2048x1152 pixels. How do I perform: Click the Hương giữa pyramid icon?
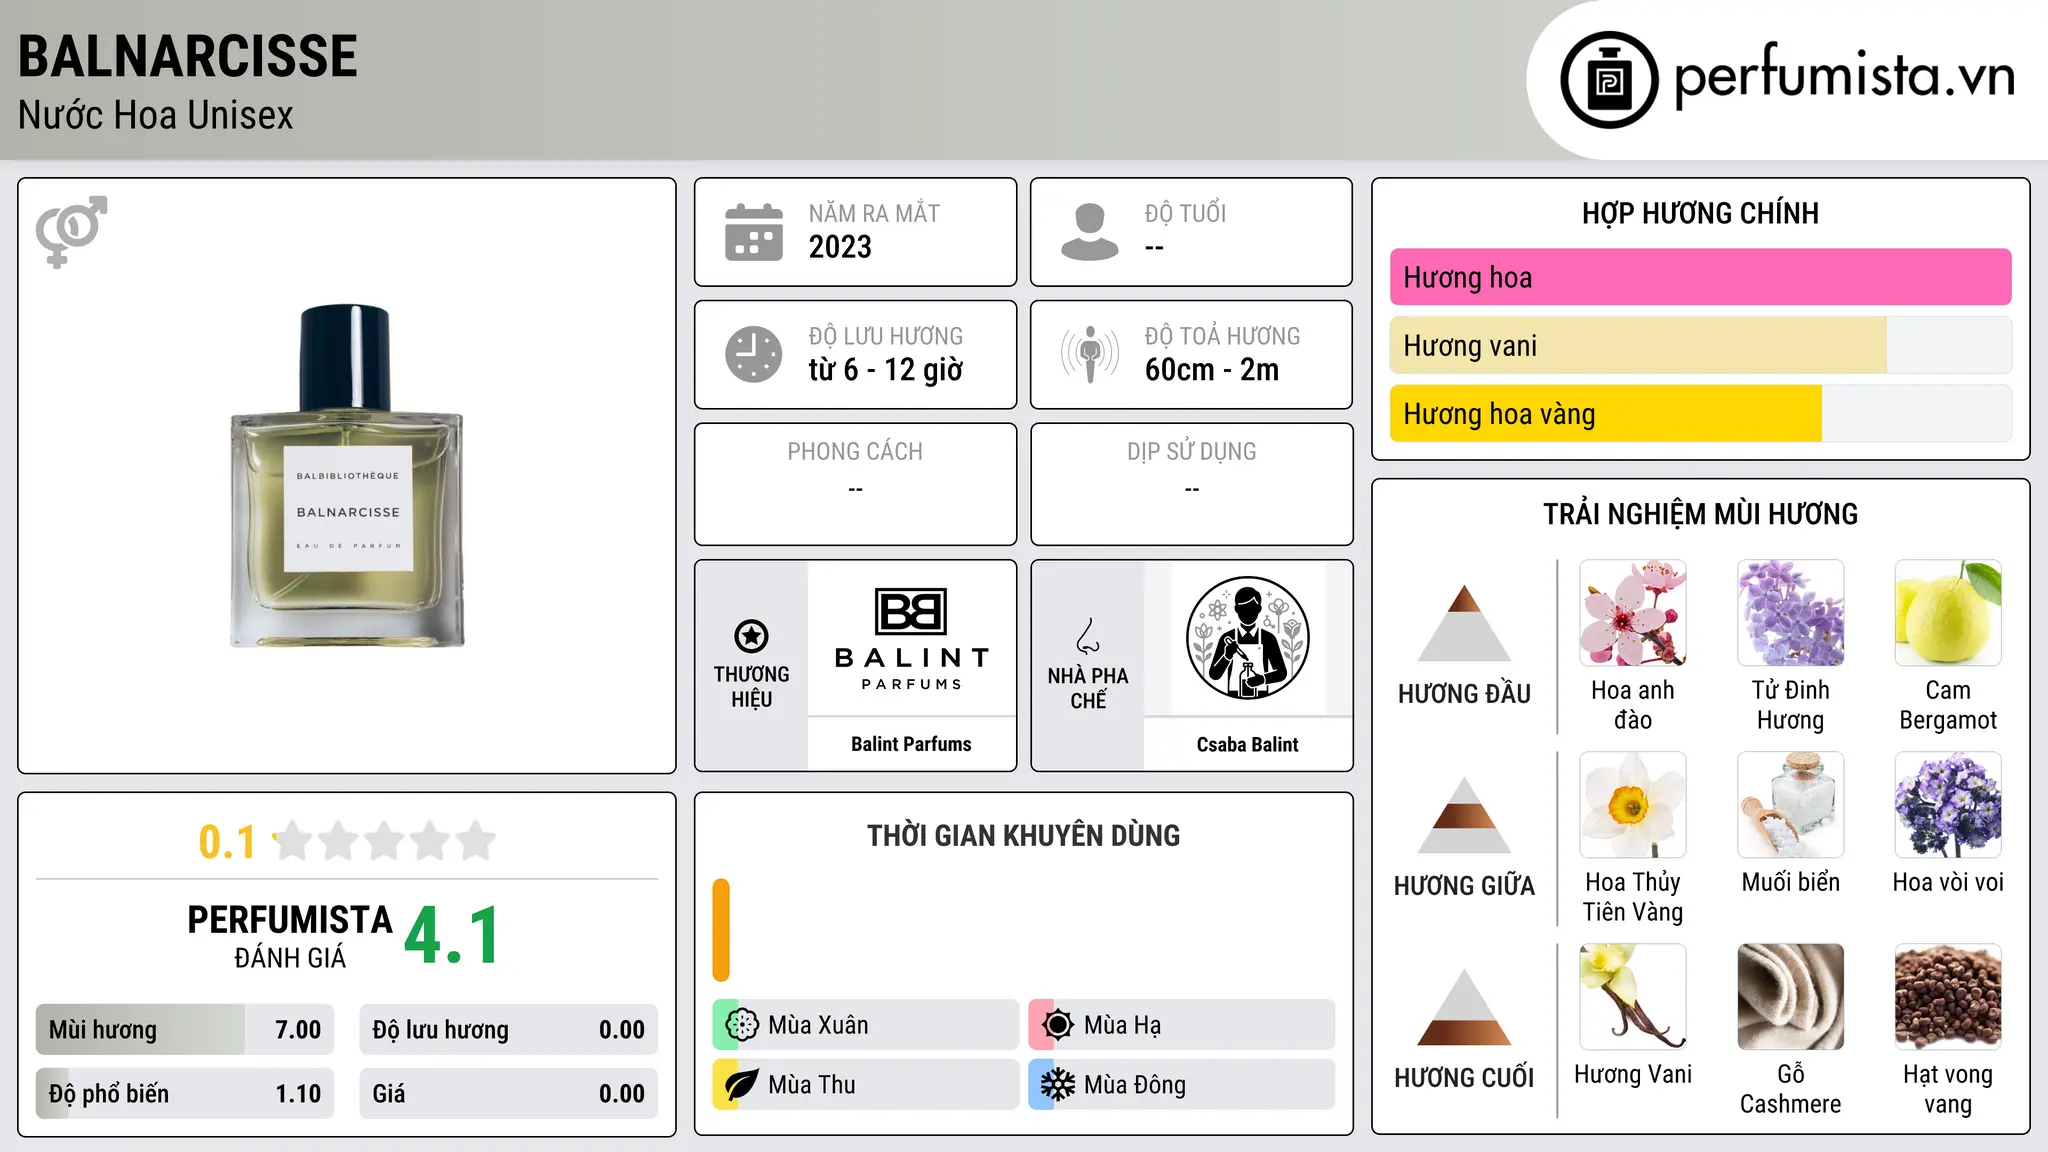click(x=1464, y=815)
